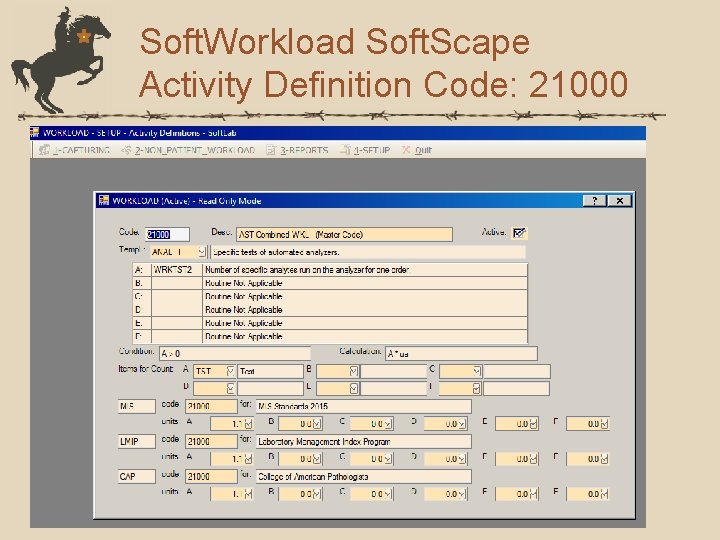Click the 4-SETUP tool icon
This screenshot has width=720, height=540.
345,150
